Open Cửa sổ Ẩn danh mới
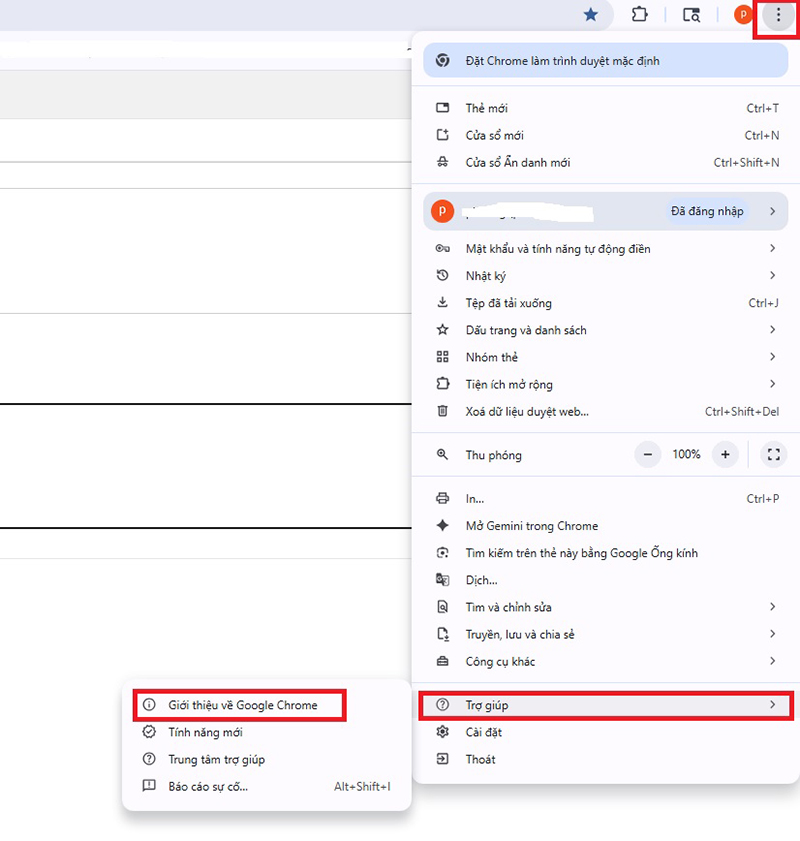Image resolution: width=800 pixels, height=841 pixels. [x=606, y=162]
